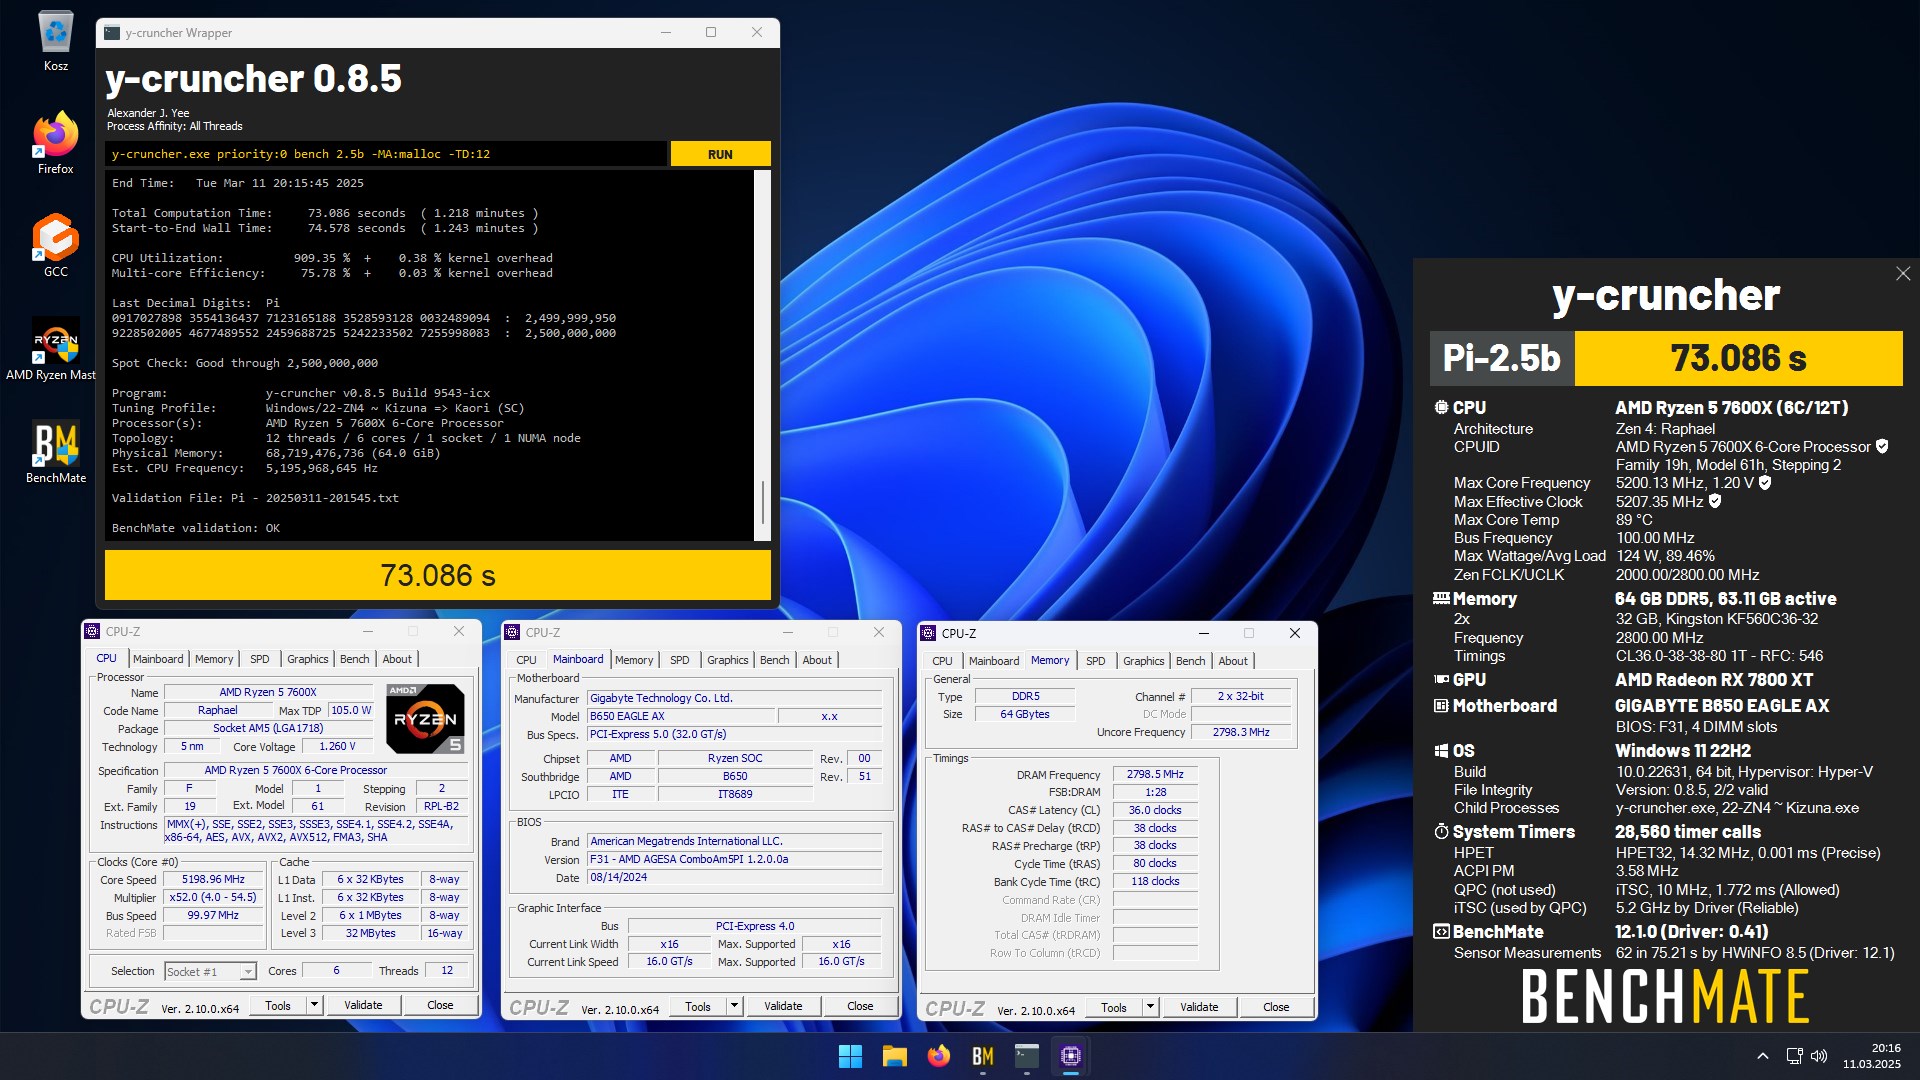Click the CPU-Z Memory window title icon
1920x1080 pixels.
coord(928,633)
